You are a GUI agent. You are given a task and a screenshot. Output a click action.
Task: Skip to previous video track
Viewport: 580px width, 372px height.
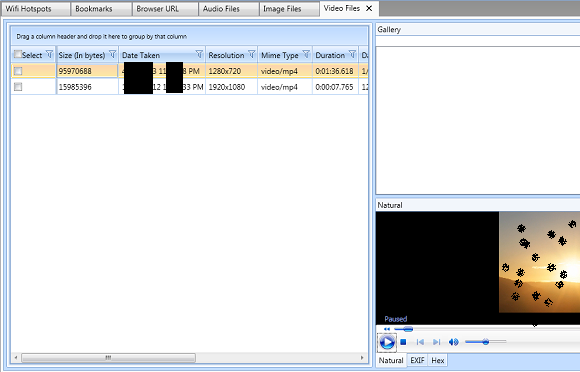420,342
